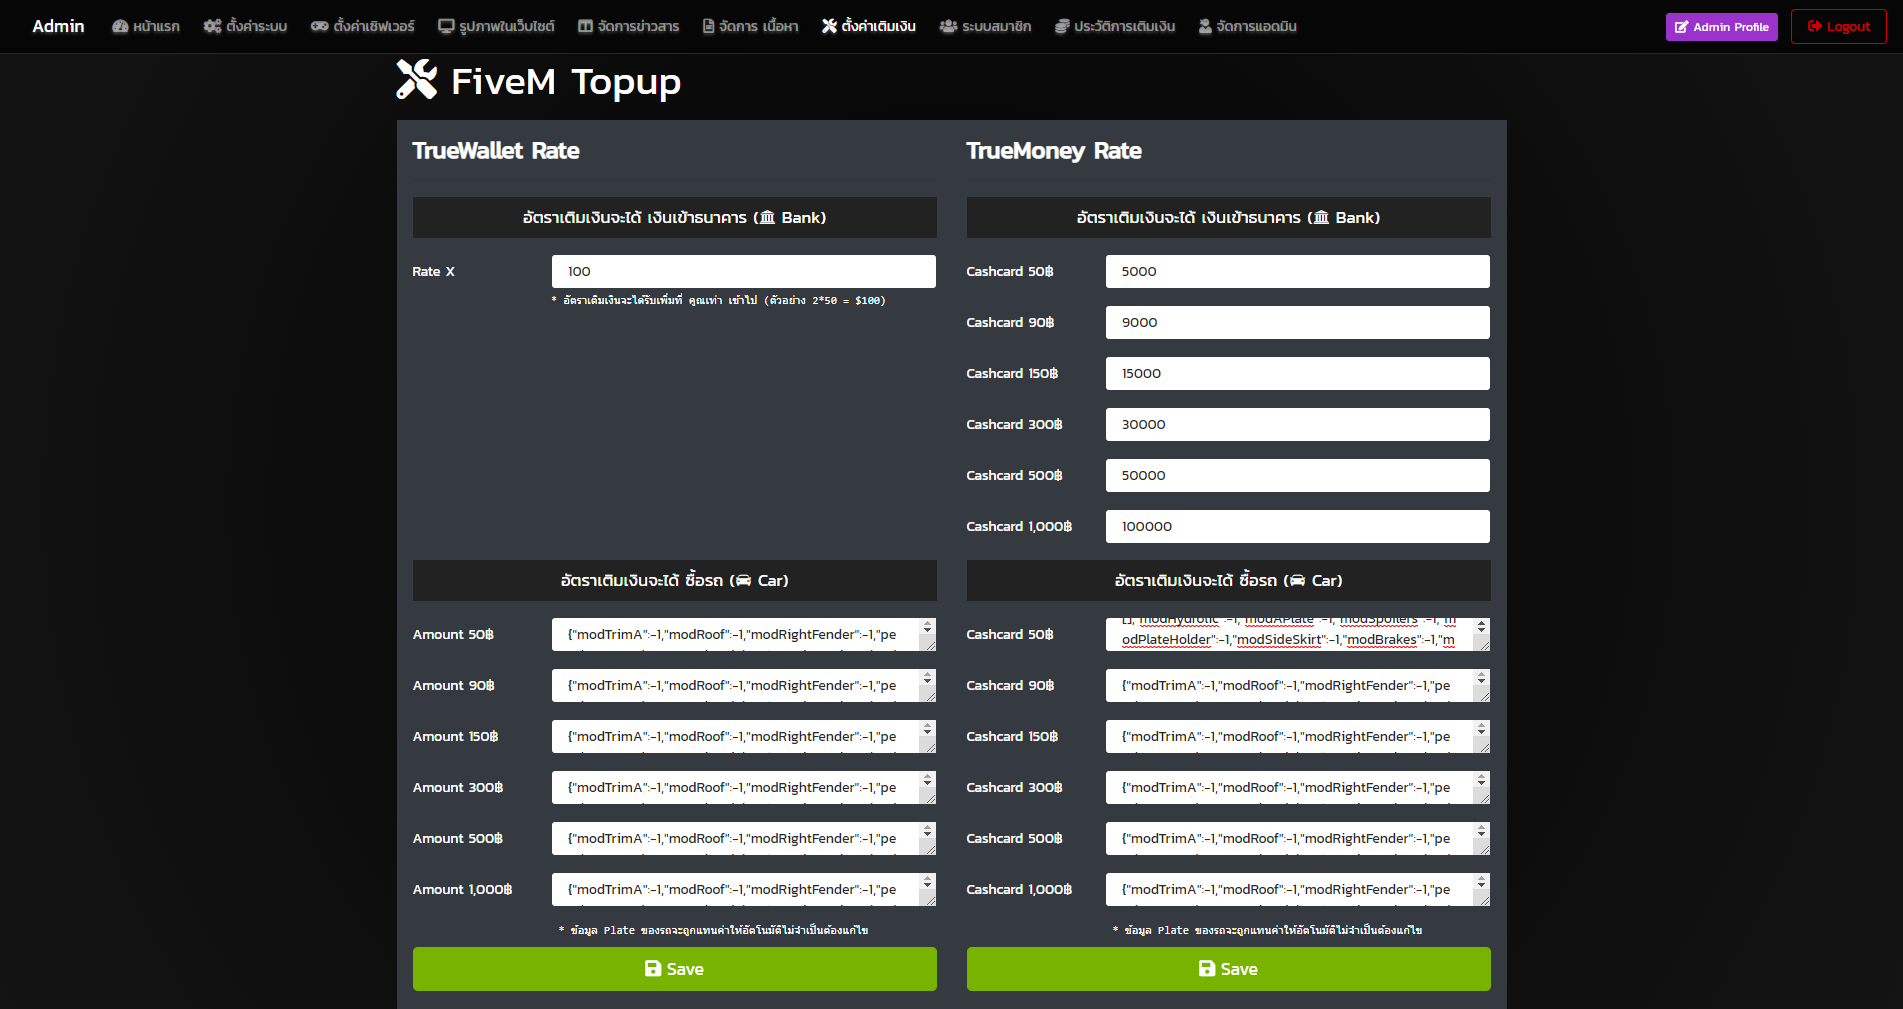1903x1009 pixels.
Task: Open the จัดการข่าวสาร news management menu
Action: pos(628,26)
